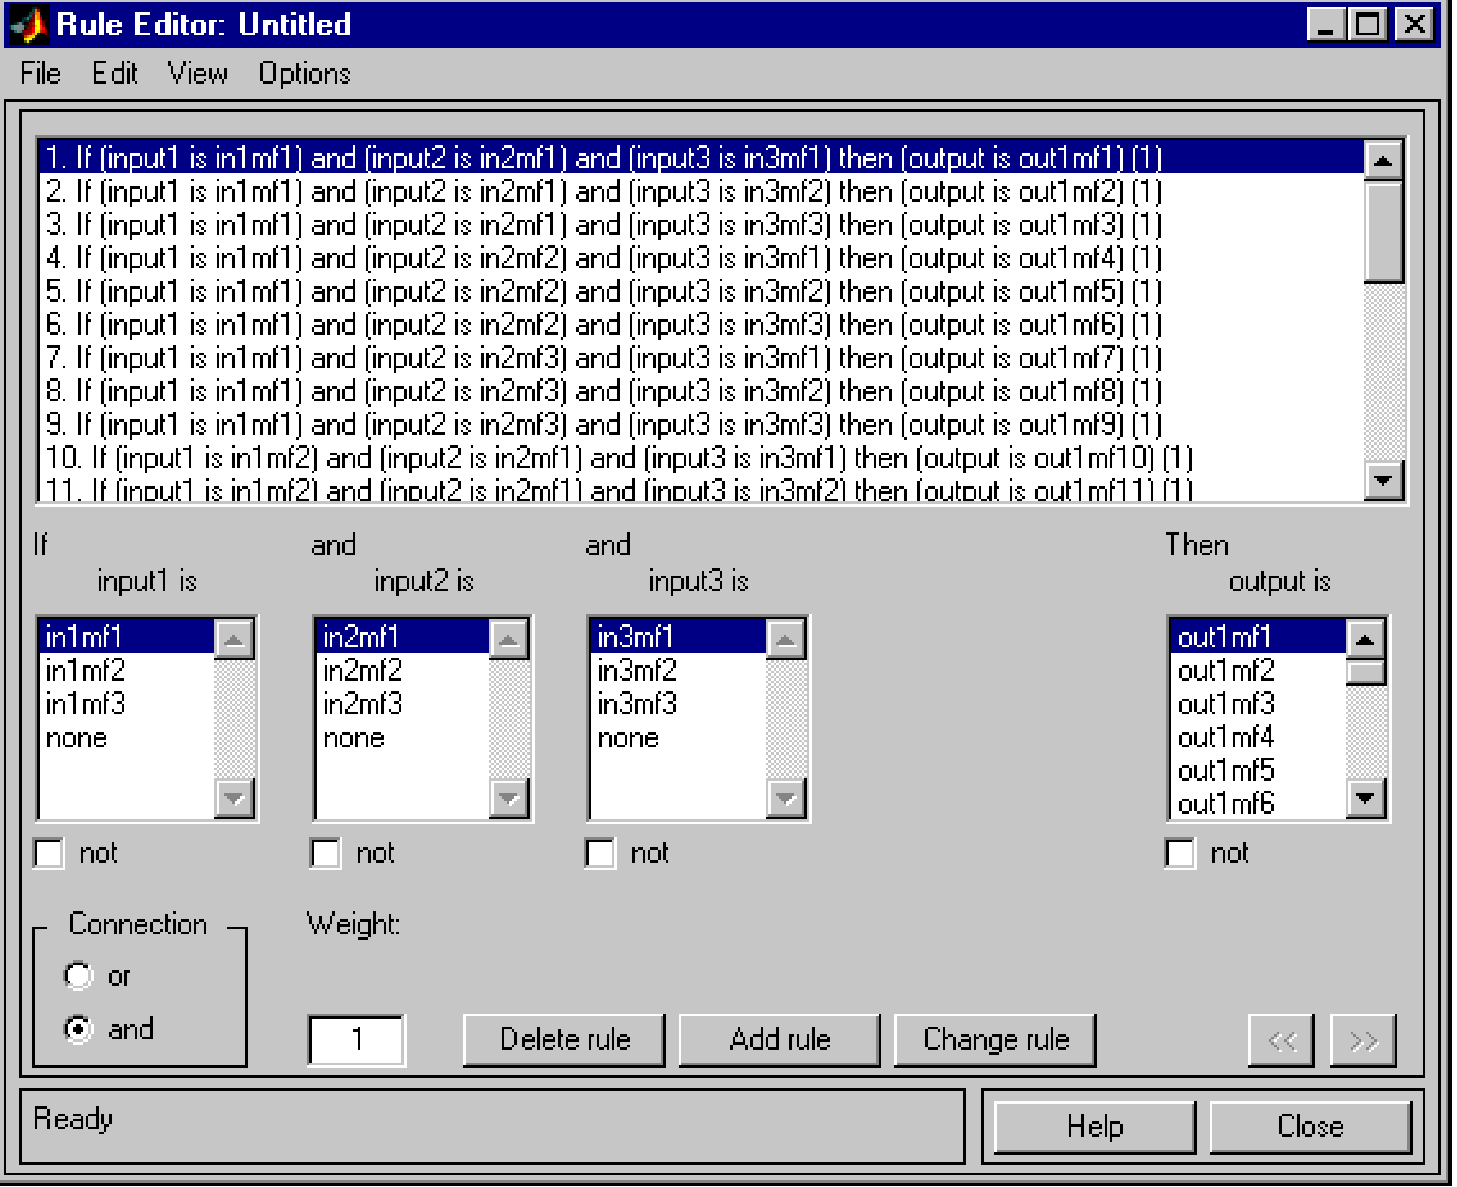Click the MATLAB icon in the title bar
Screen dimensions: 1457x1187
[29, 24]
